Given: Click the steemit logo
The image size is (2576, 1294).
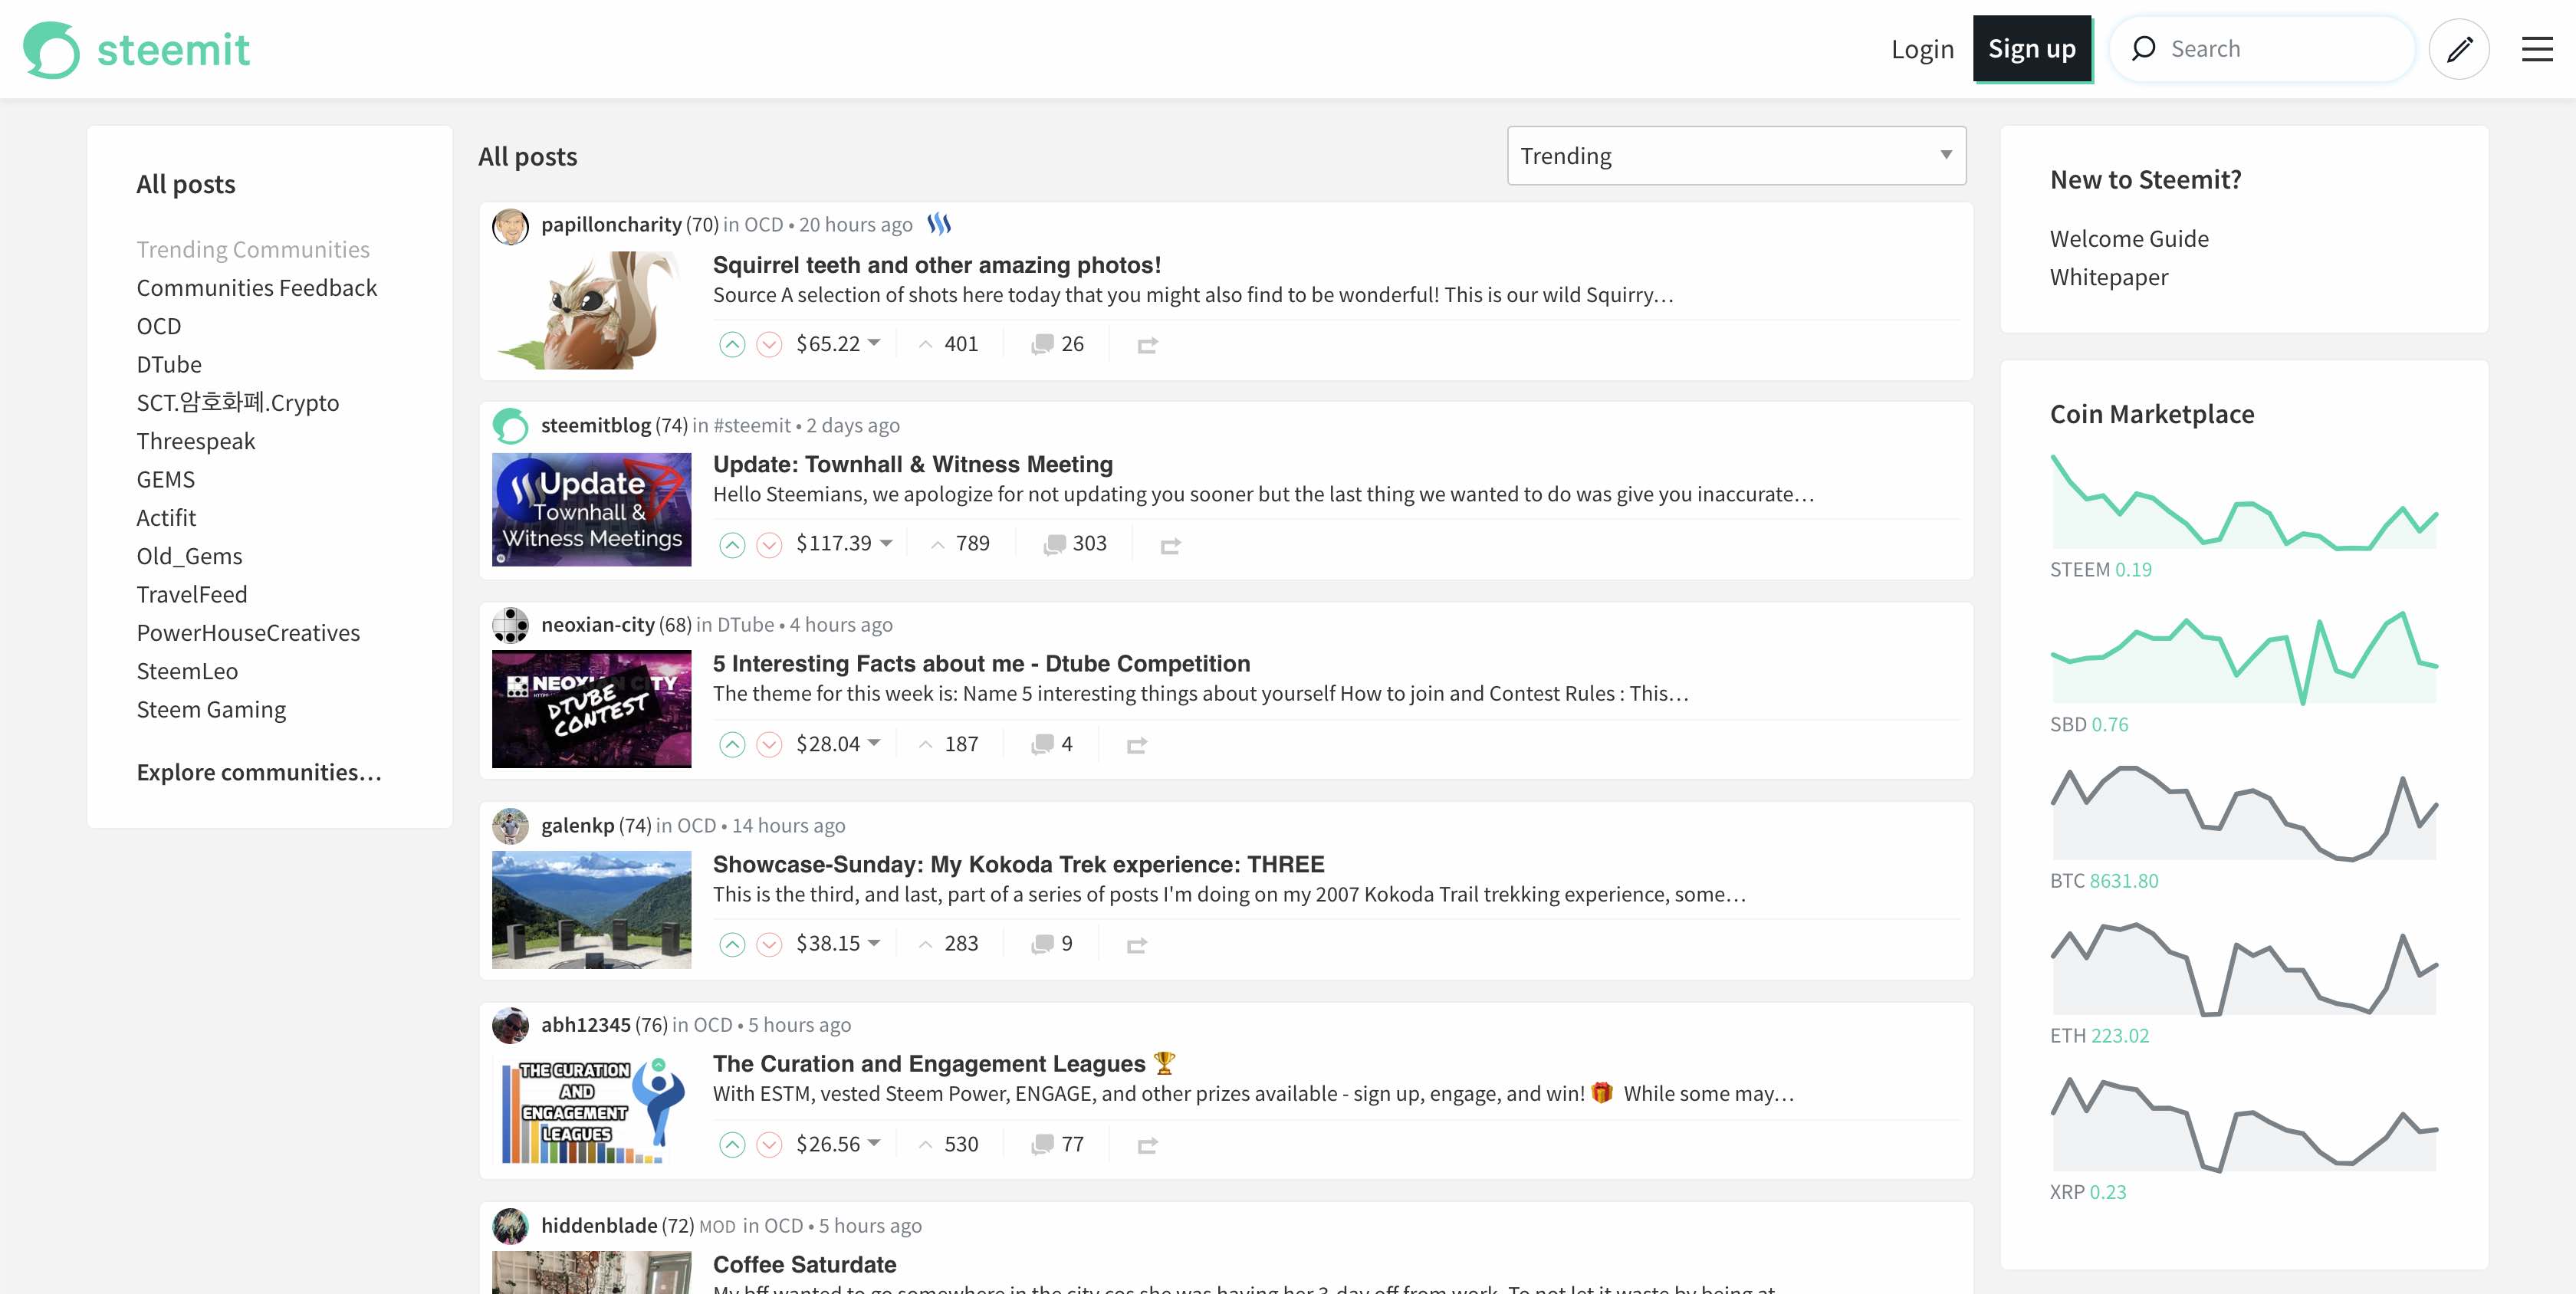Looking at the screenshot, I should 137,49.
